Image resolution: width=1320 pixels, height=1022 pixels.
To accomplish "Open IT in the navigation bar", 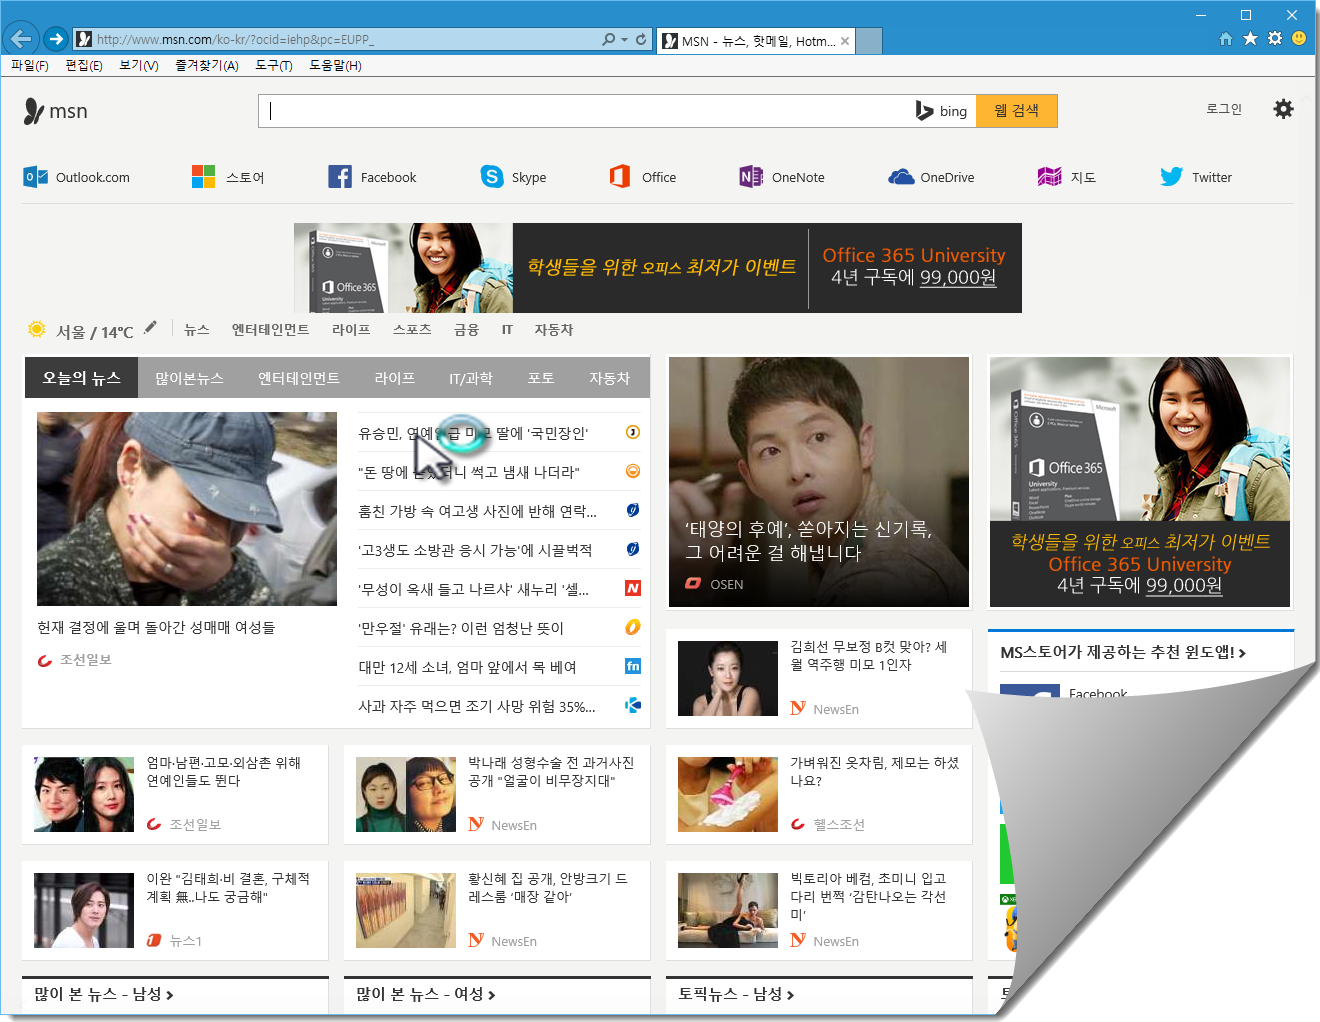I will (x=507, y=330).
